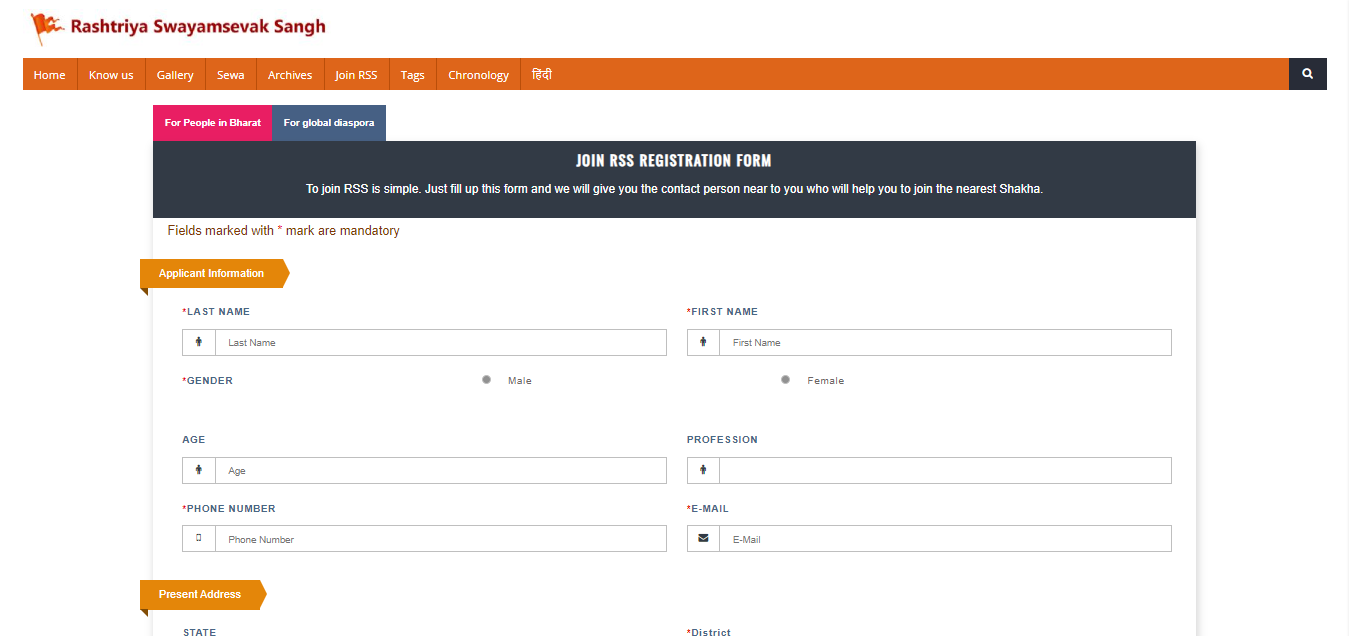Click the Present Address section ribbon
The width and height of the screenshot is (1349, 636).
coord(203,594)
